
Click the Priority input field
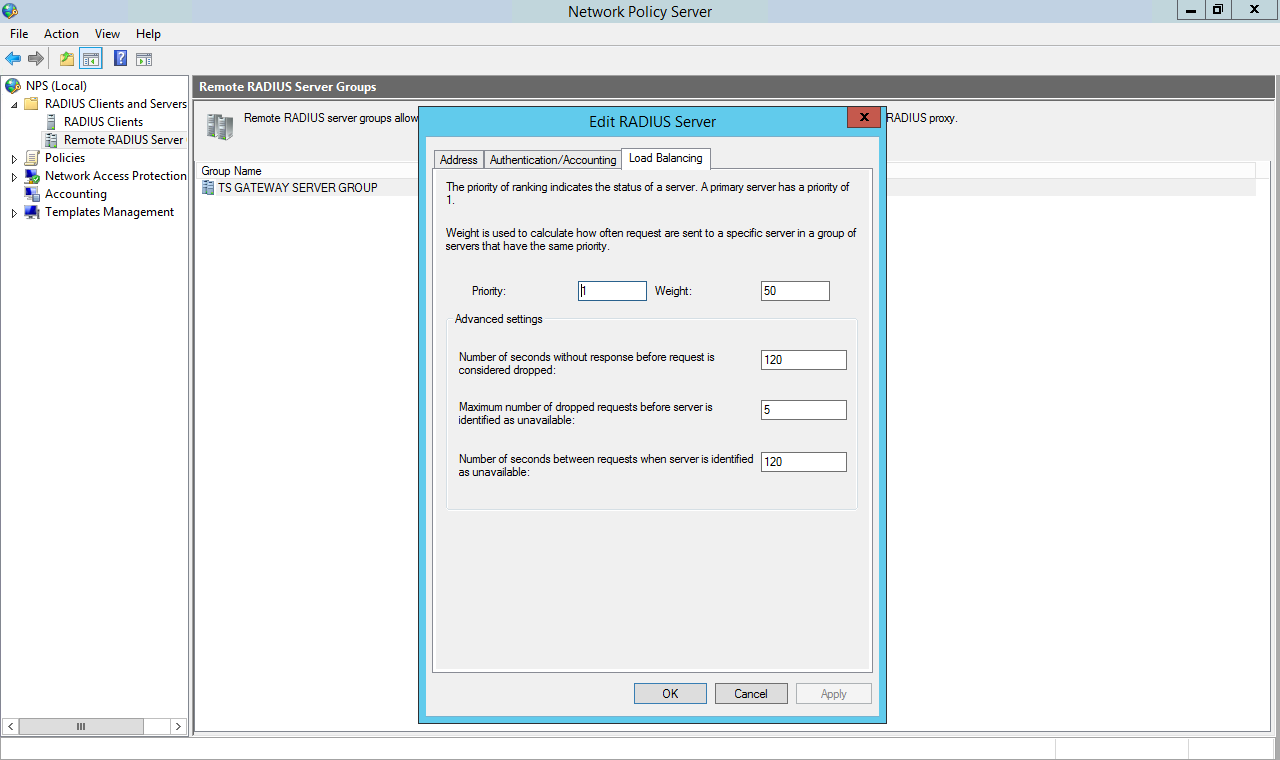click(x=613, y=291)
